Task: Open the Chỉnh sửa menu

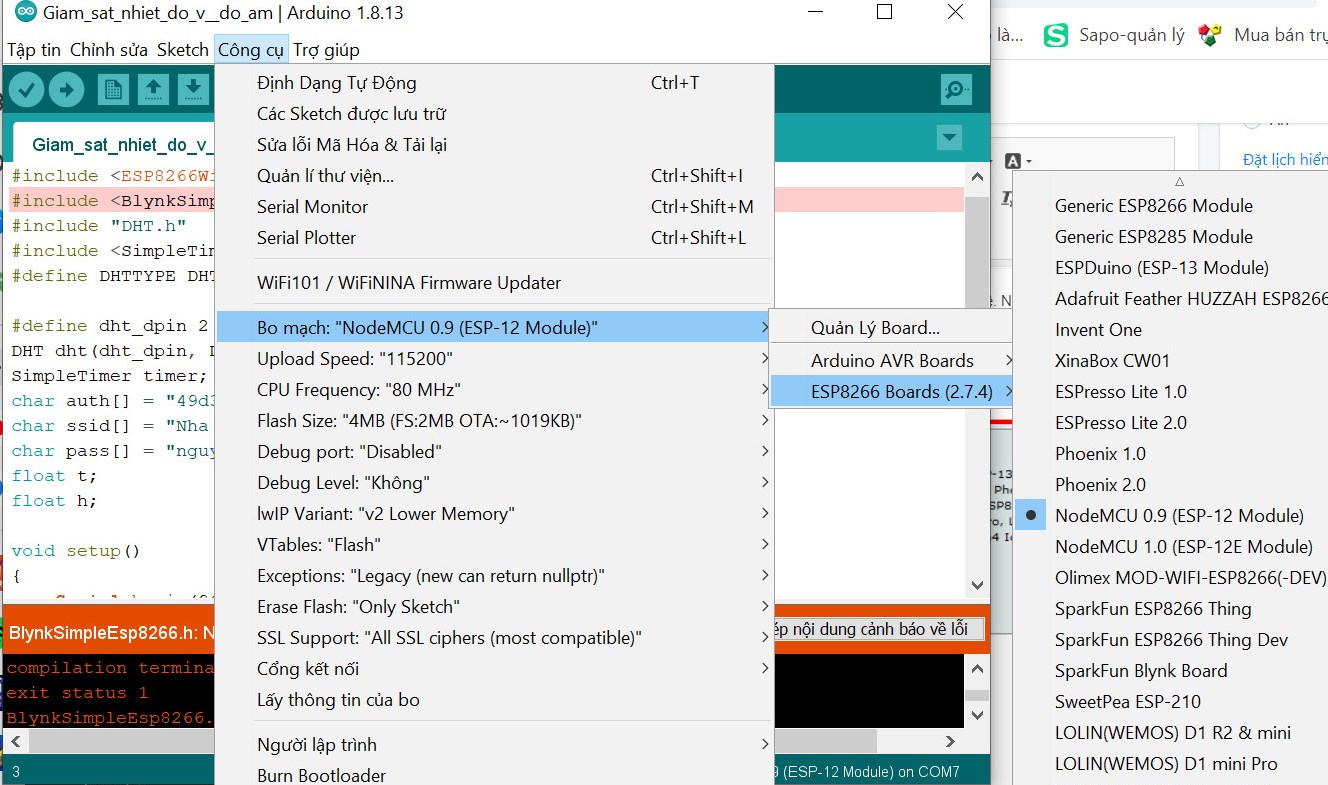Action: (x=109, y=50)
